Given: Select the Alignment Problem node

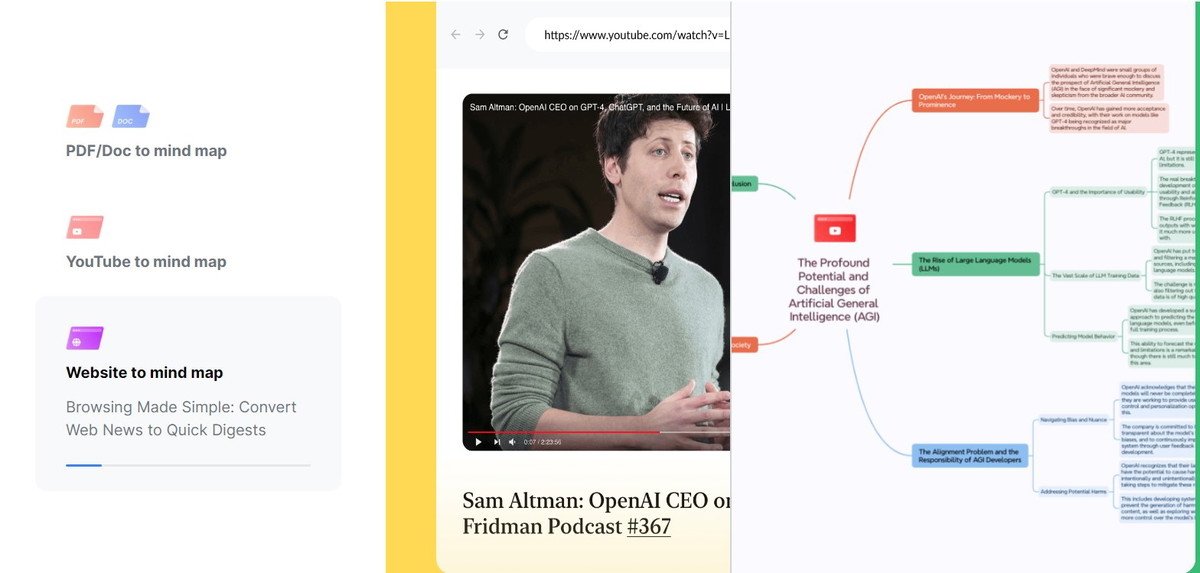Looking at the screenshot, I should (970, 457).
